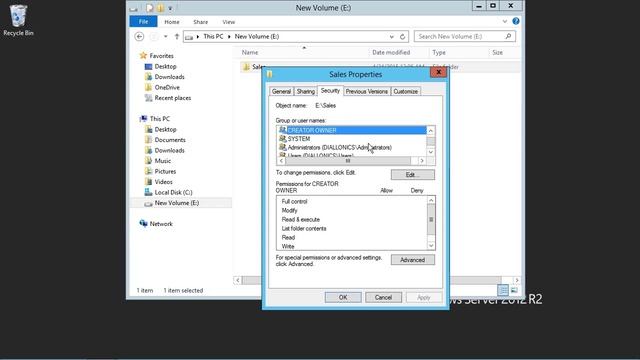Click the Properties quick access toolbar icon

point(149,8)
